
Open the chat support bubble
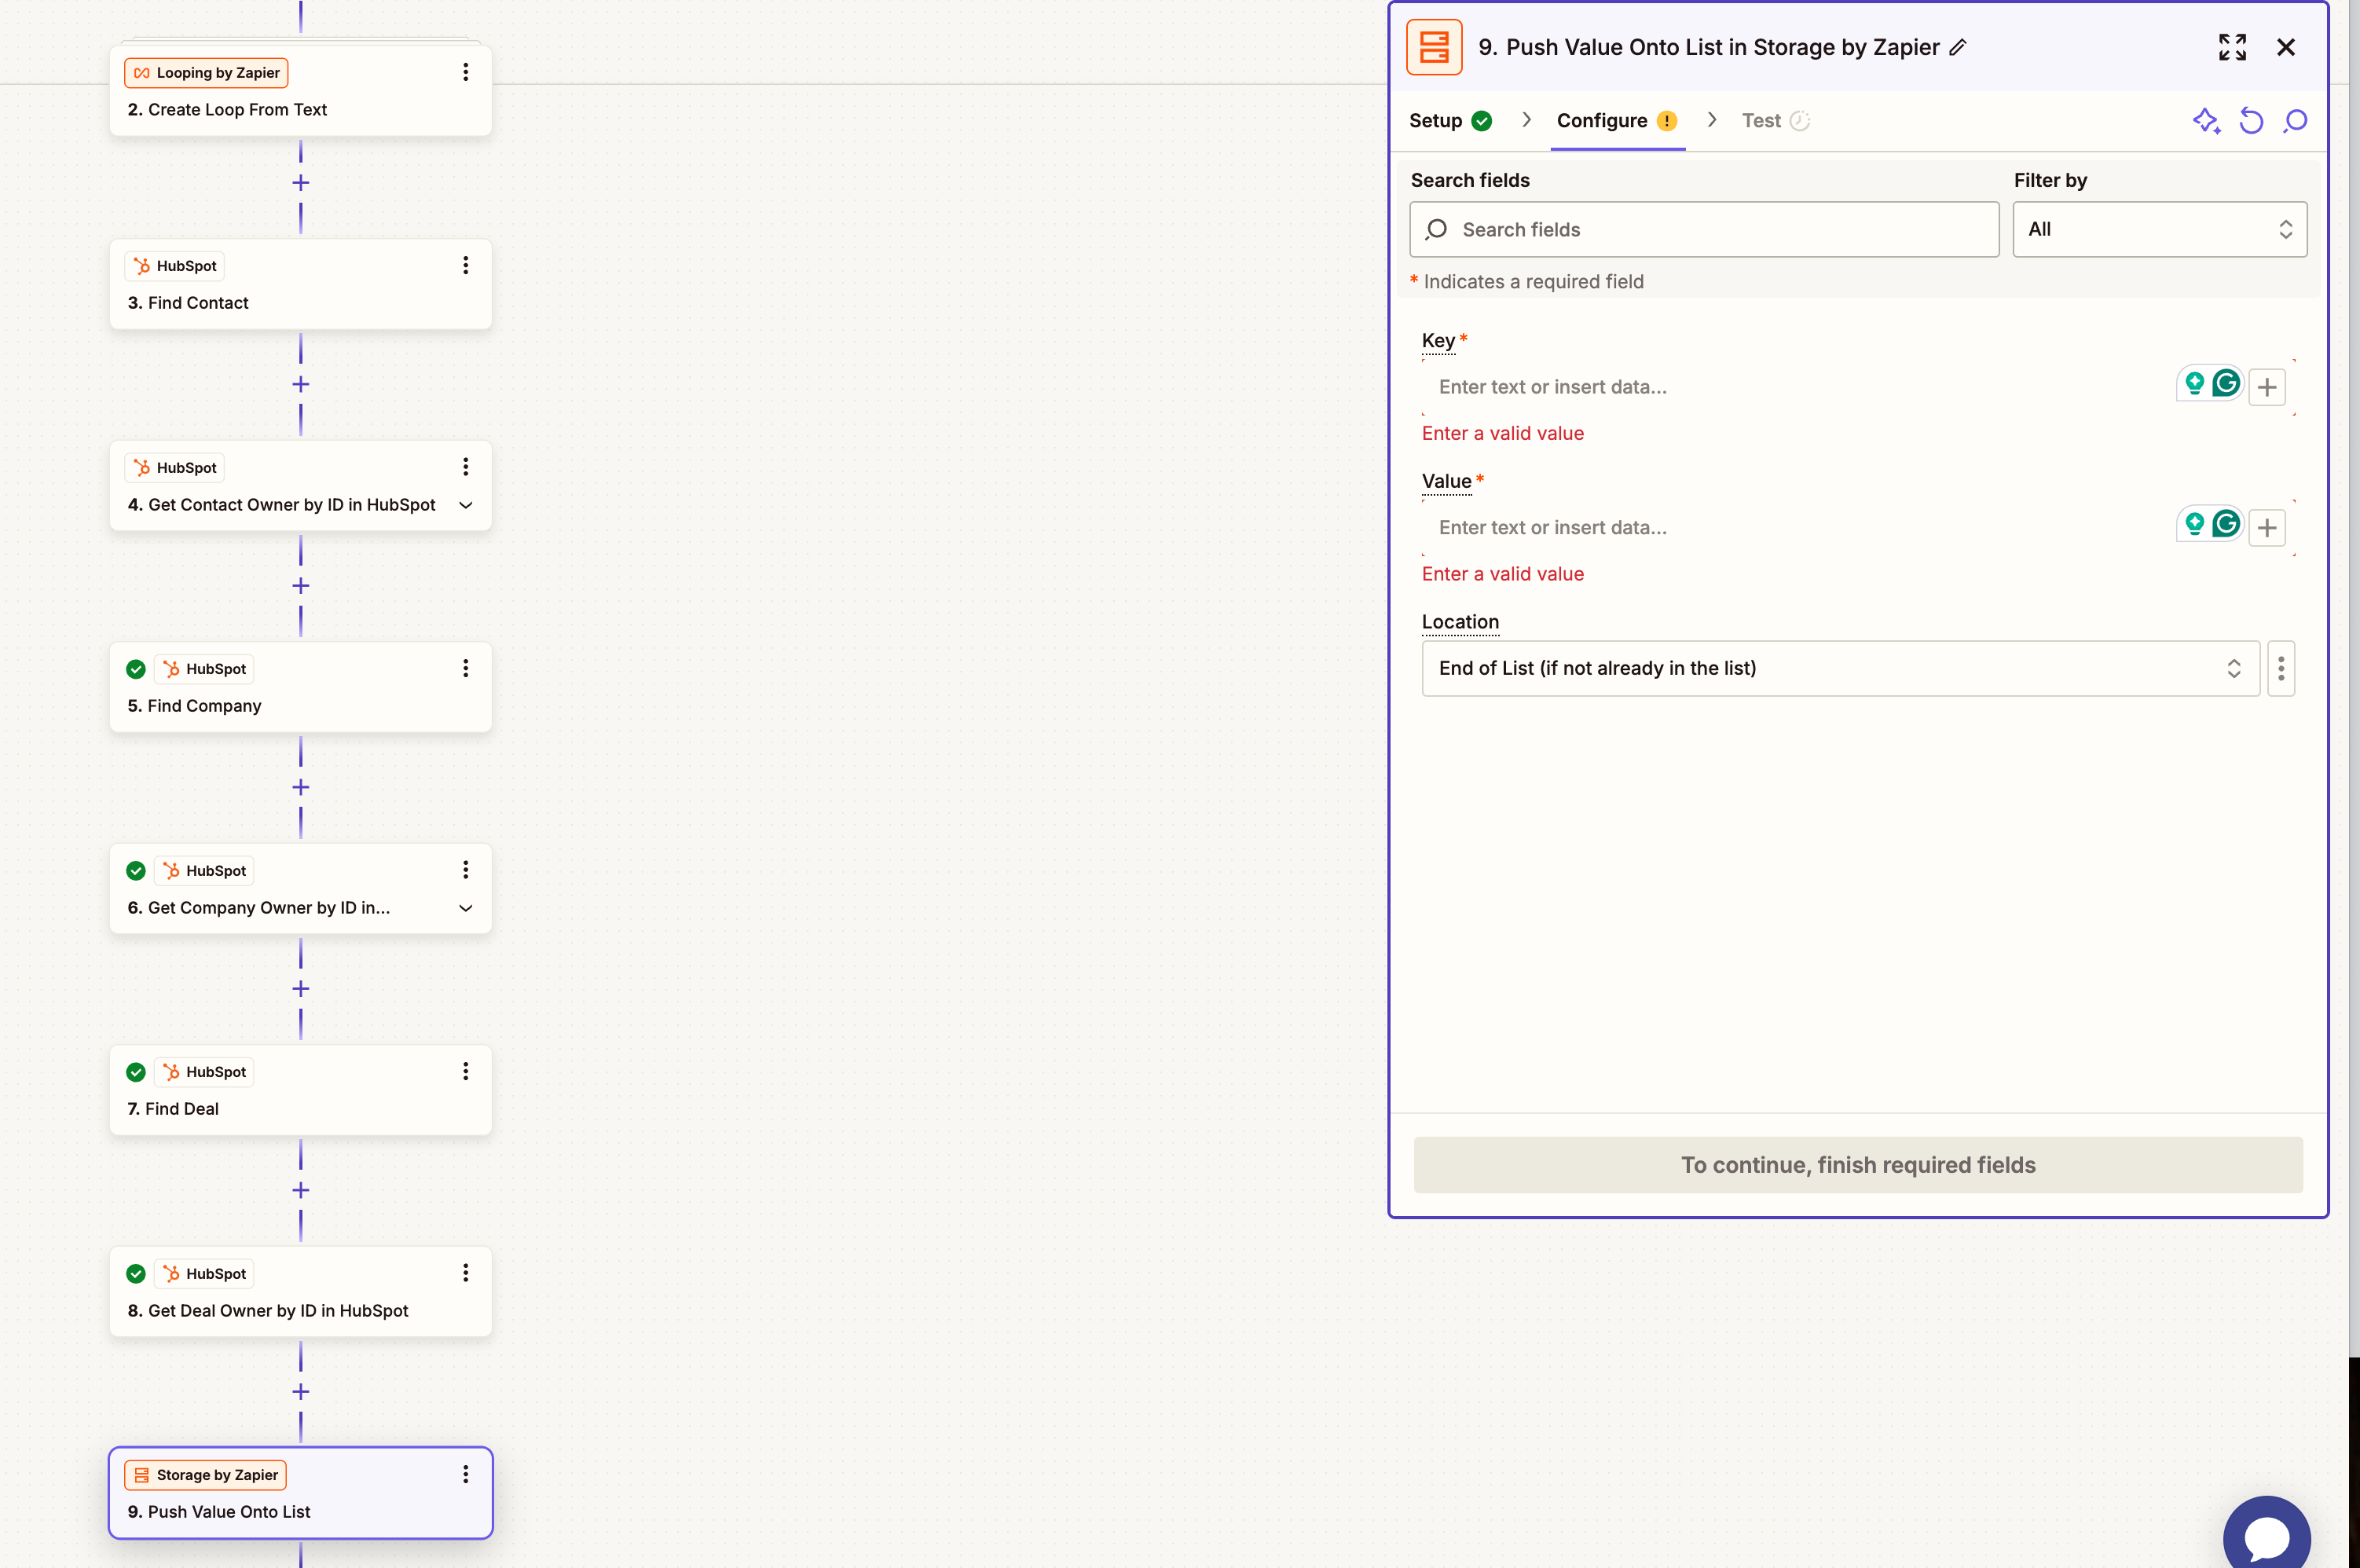click(2267, 1537)
